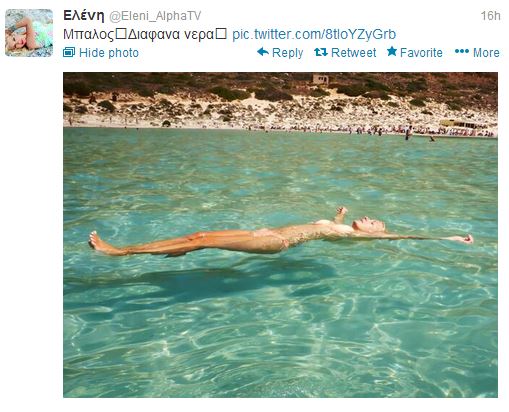Visit the @Eleni_AlphaTV handle
509x412 pixels.
pyautogui.click(x=155, y=16)
